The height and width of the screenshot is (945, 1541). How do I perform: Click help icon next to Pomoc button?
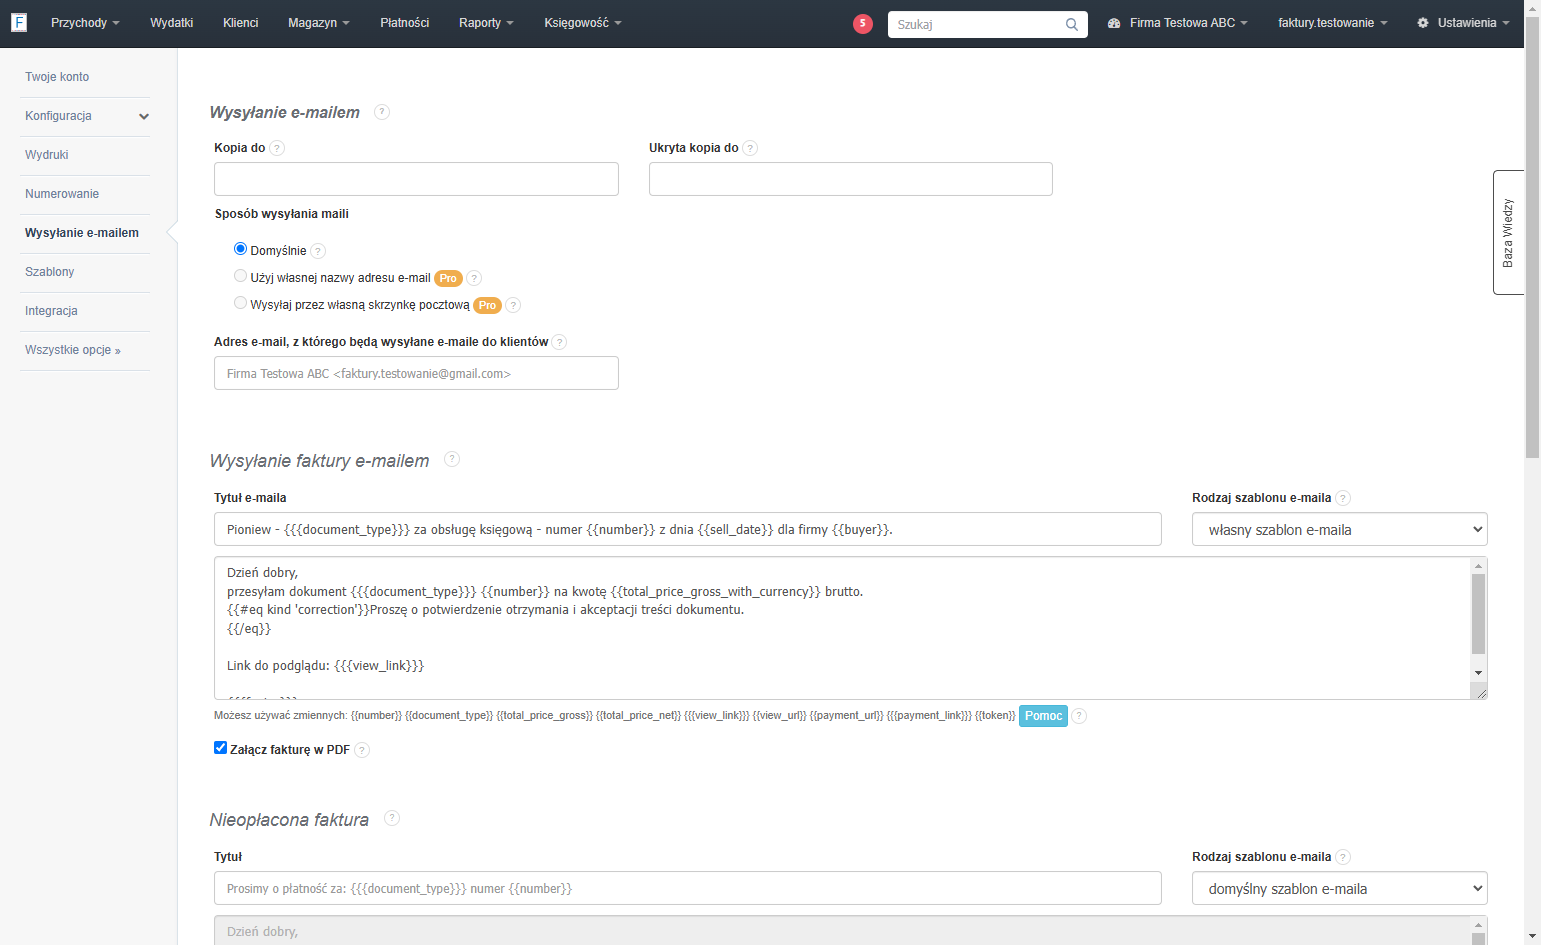click(x=1079, y=716)
